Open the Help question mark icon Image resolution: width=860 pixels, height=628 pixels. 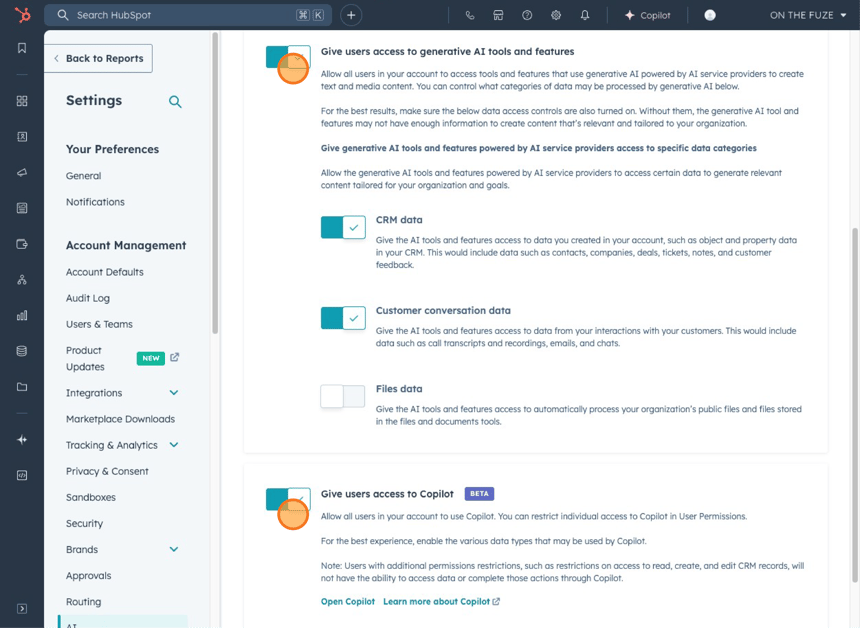(527, 15)
